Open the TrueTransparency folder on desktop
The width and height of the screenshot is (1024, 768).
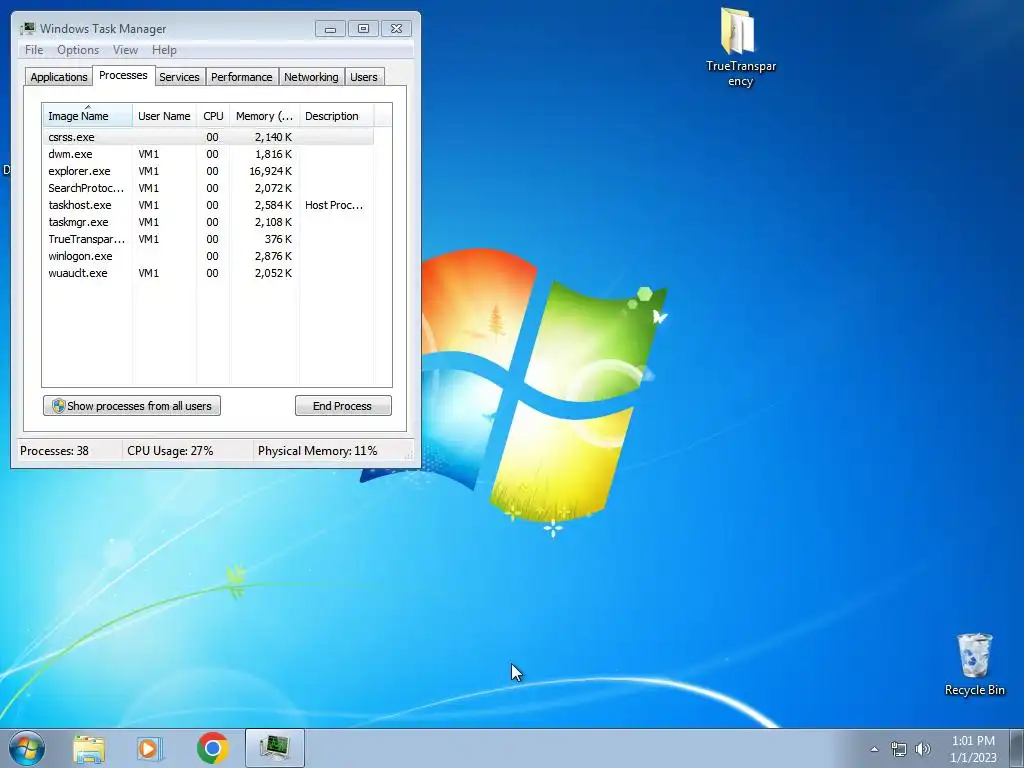(x=740, y=47)
